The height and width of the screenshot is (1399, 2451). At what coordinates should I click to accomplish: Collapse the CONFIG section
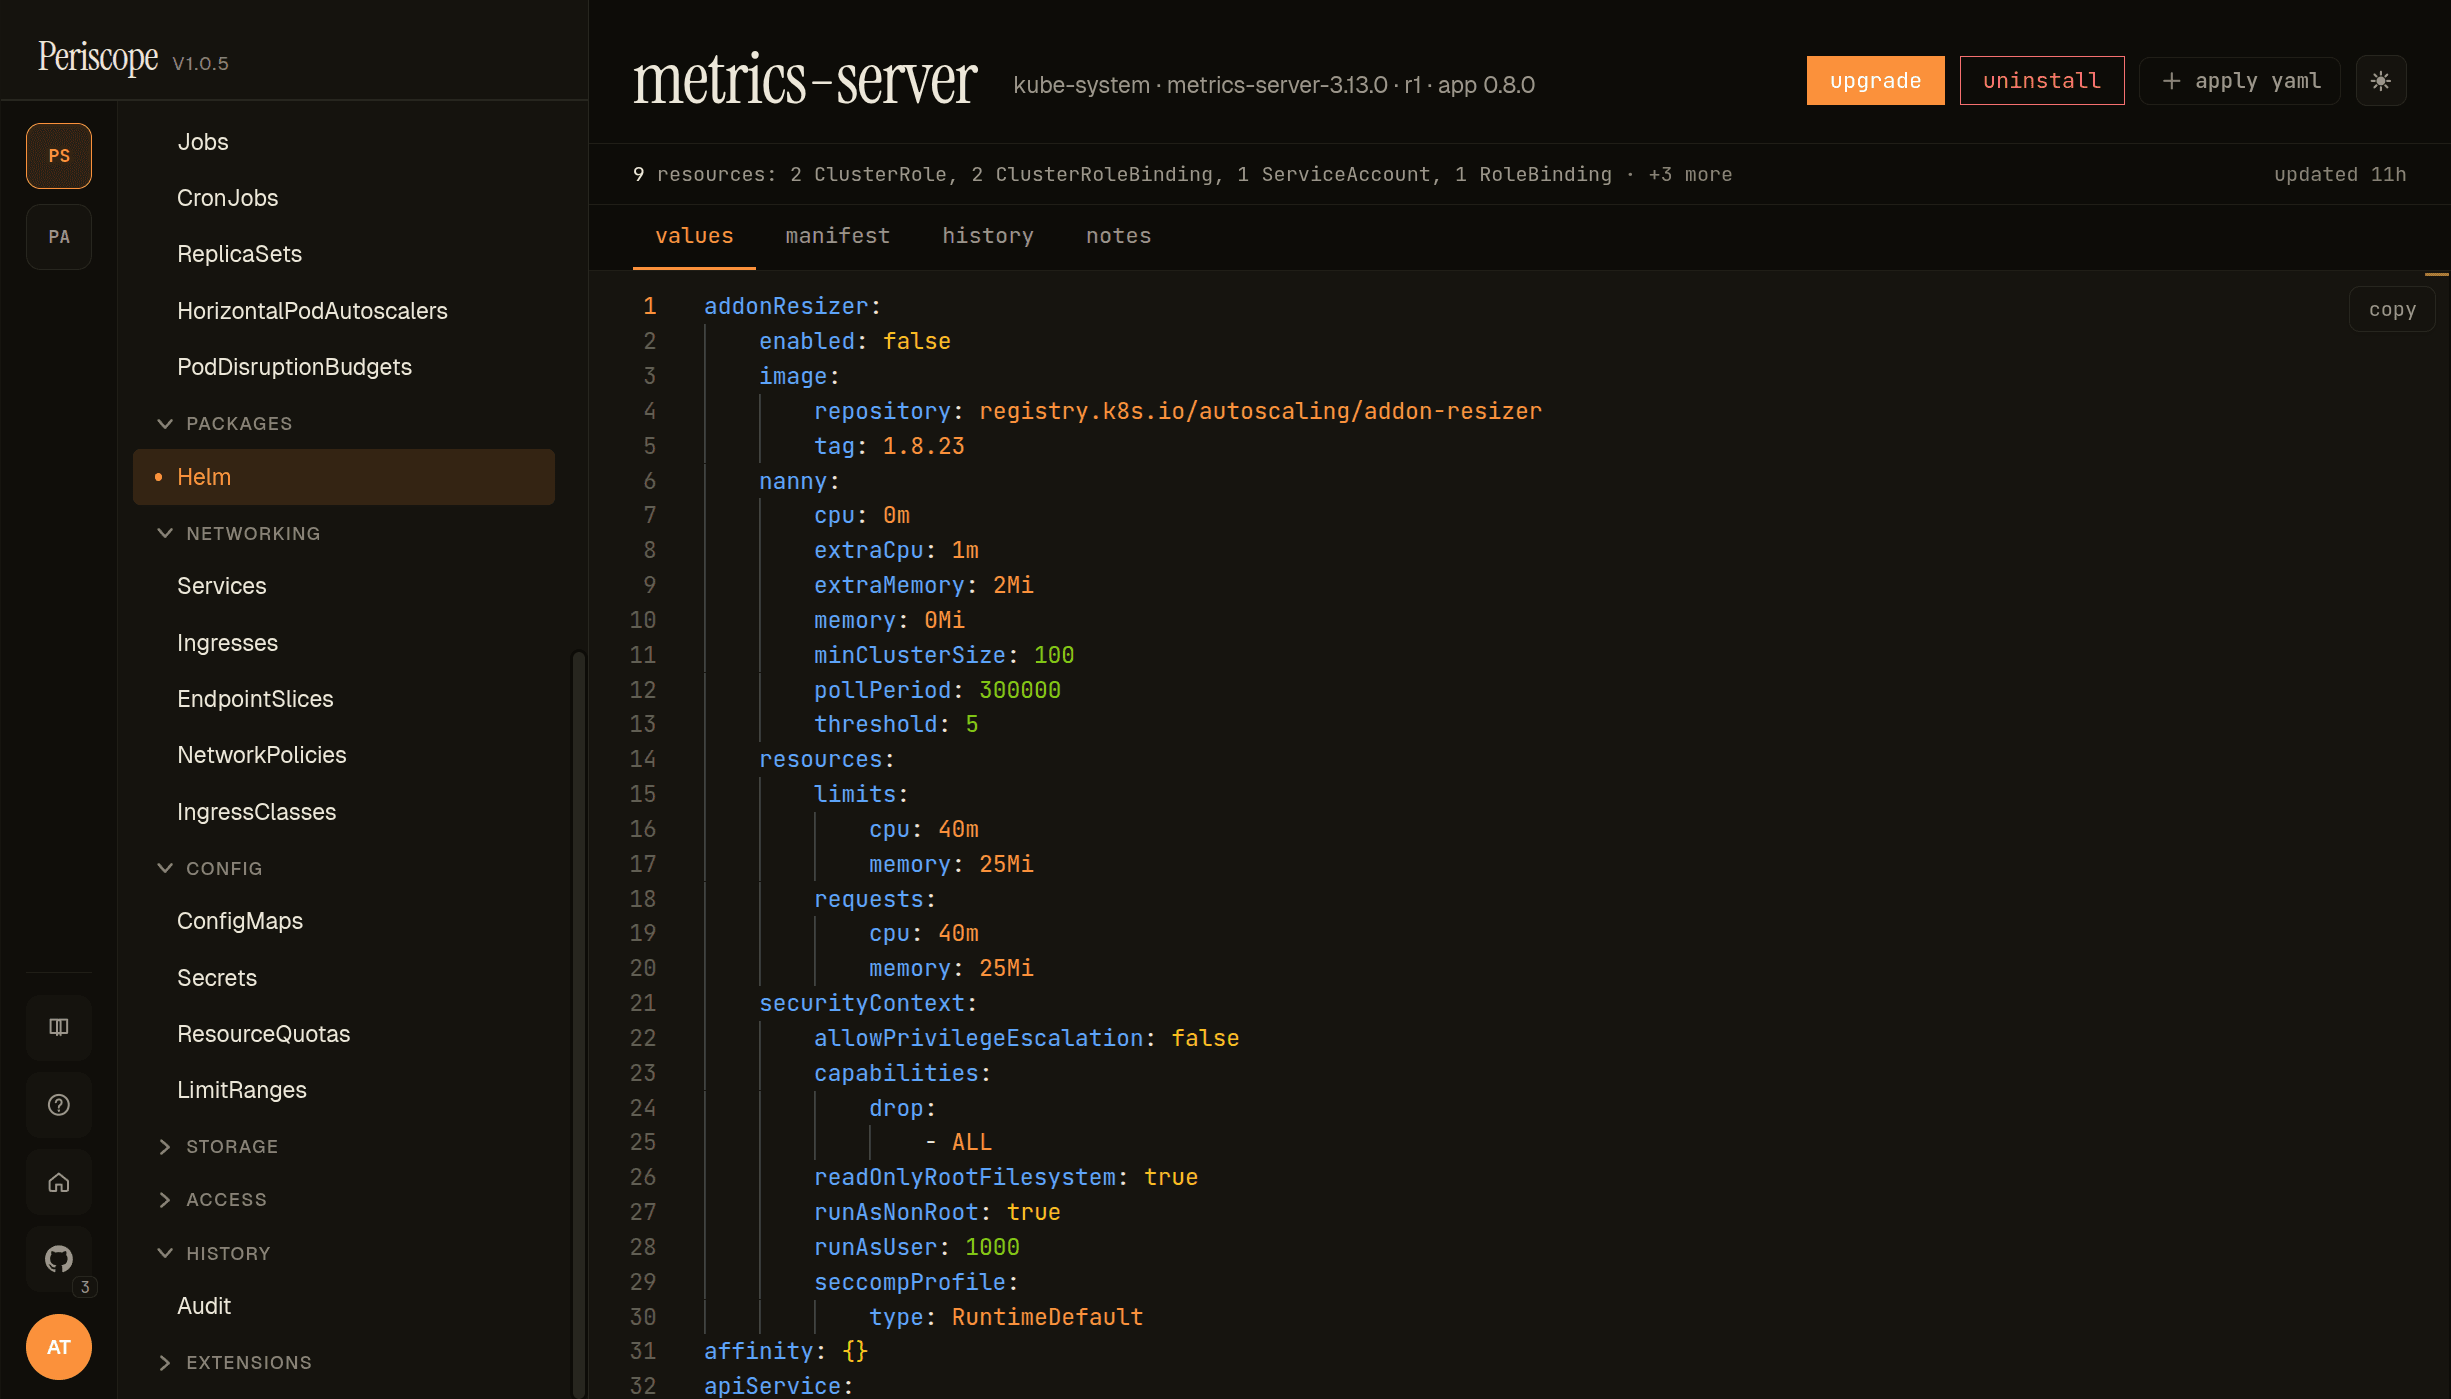click(x=209, y=869)
